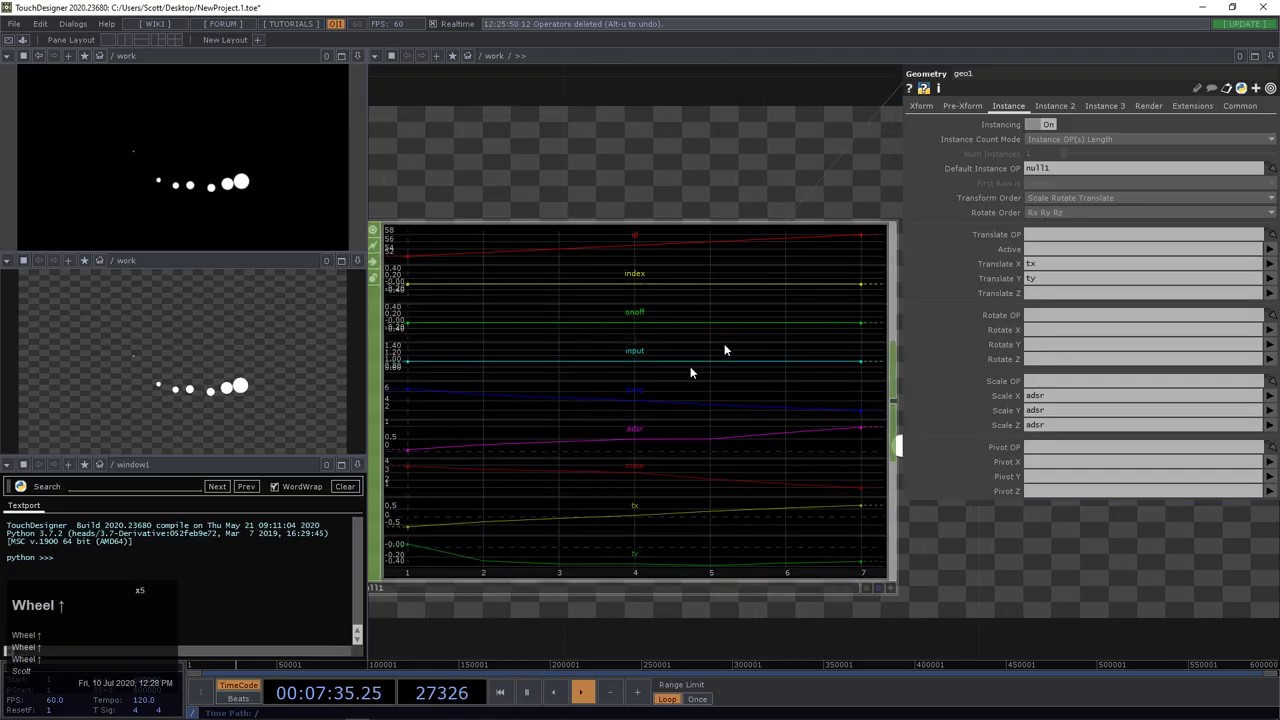Screen dimensions: 1280x720
Task: Click the Python icon next to Search
Action: [20, 487]
